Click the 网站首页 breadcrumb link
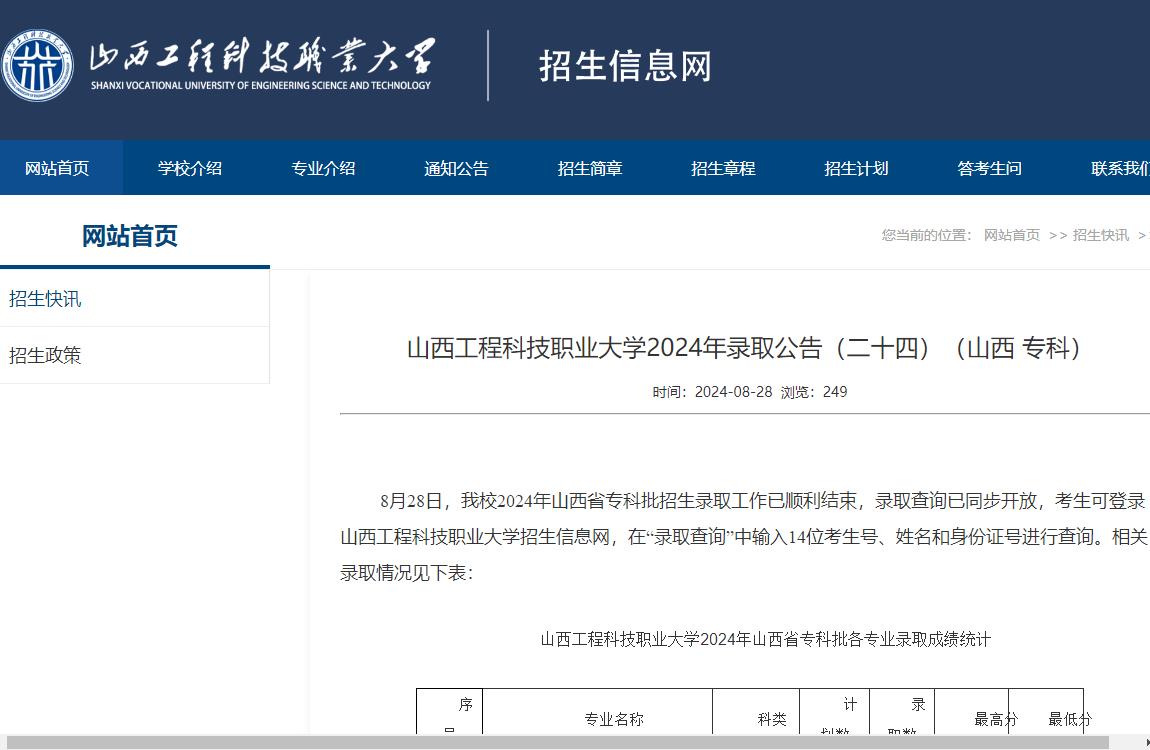Viewport: 1150px width, 750px height. [x=1009, y=235]
